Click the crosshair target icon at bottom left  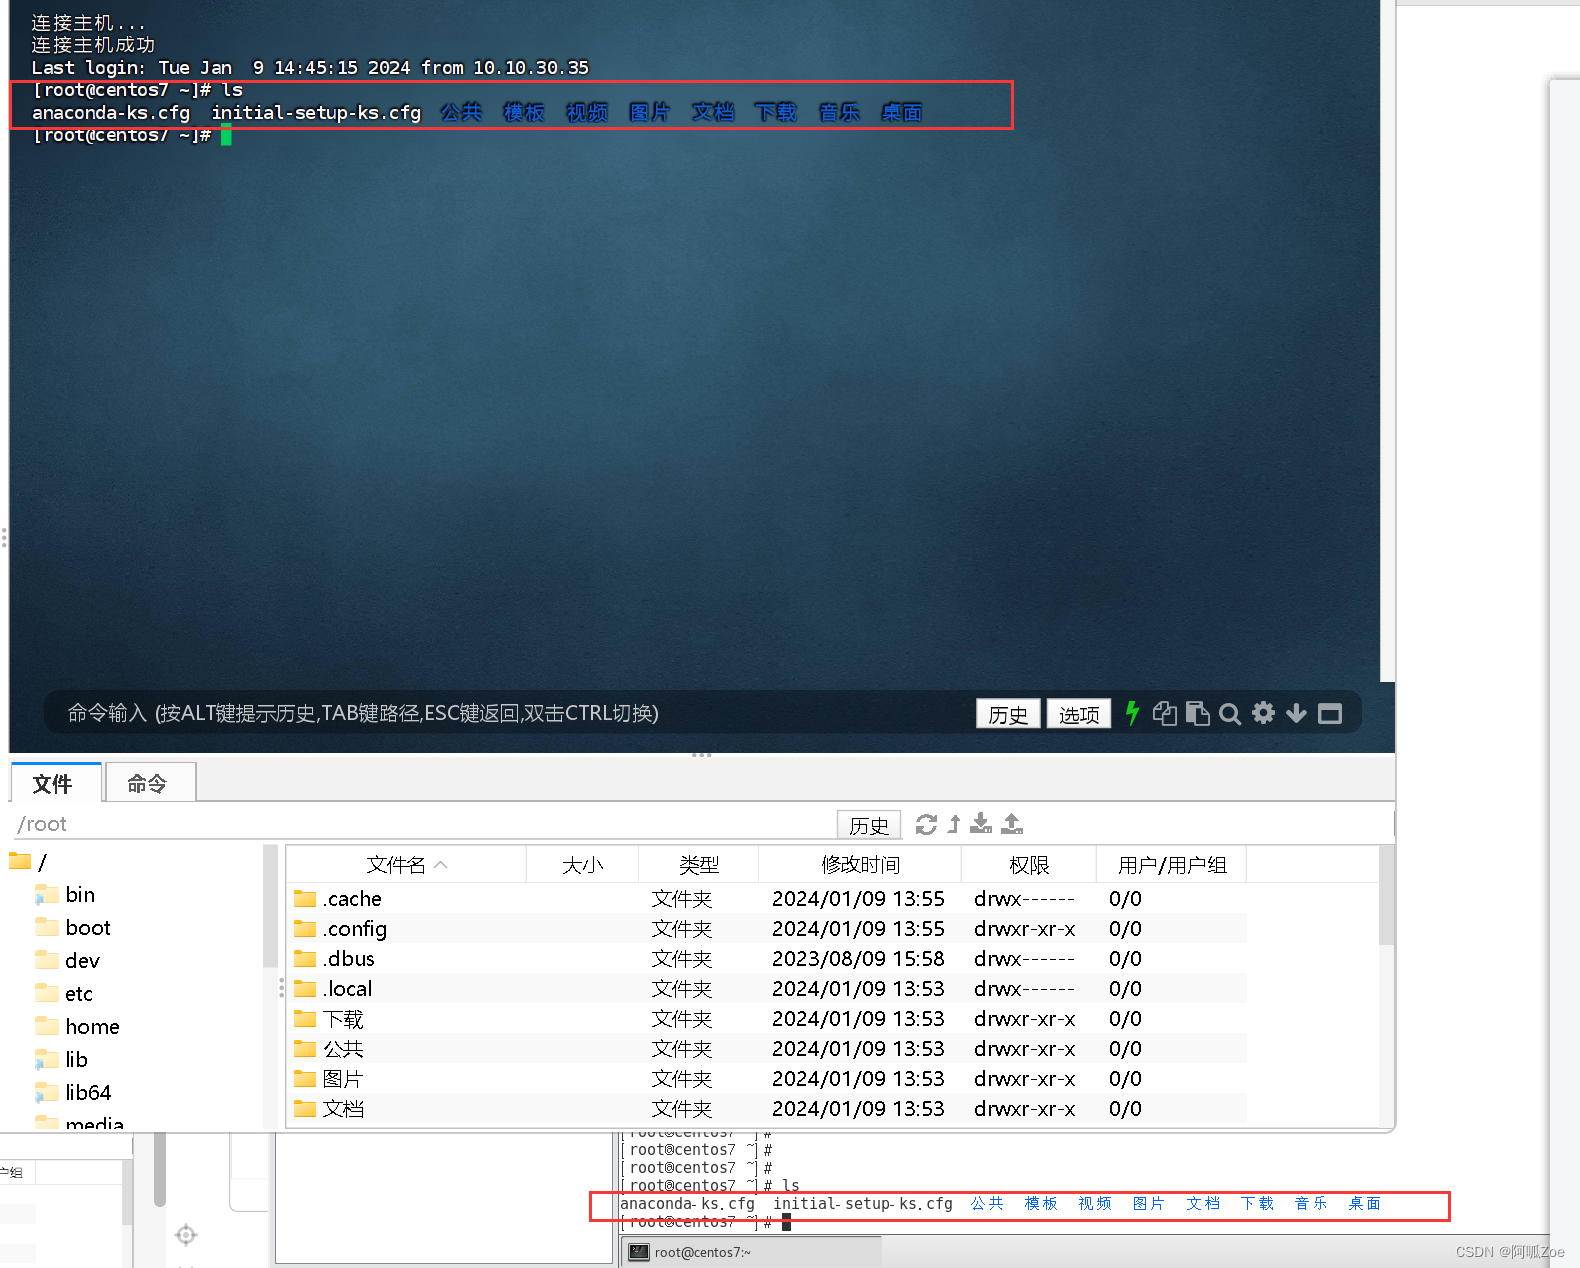pyautogui.click(x=186, y=1235)
